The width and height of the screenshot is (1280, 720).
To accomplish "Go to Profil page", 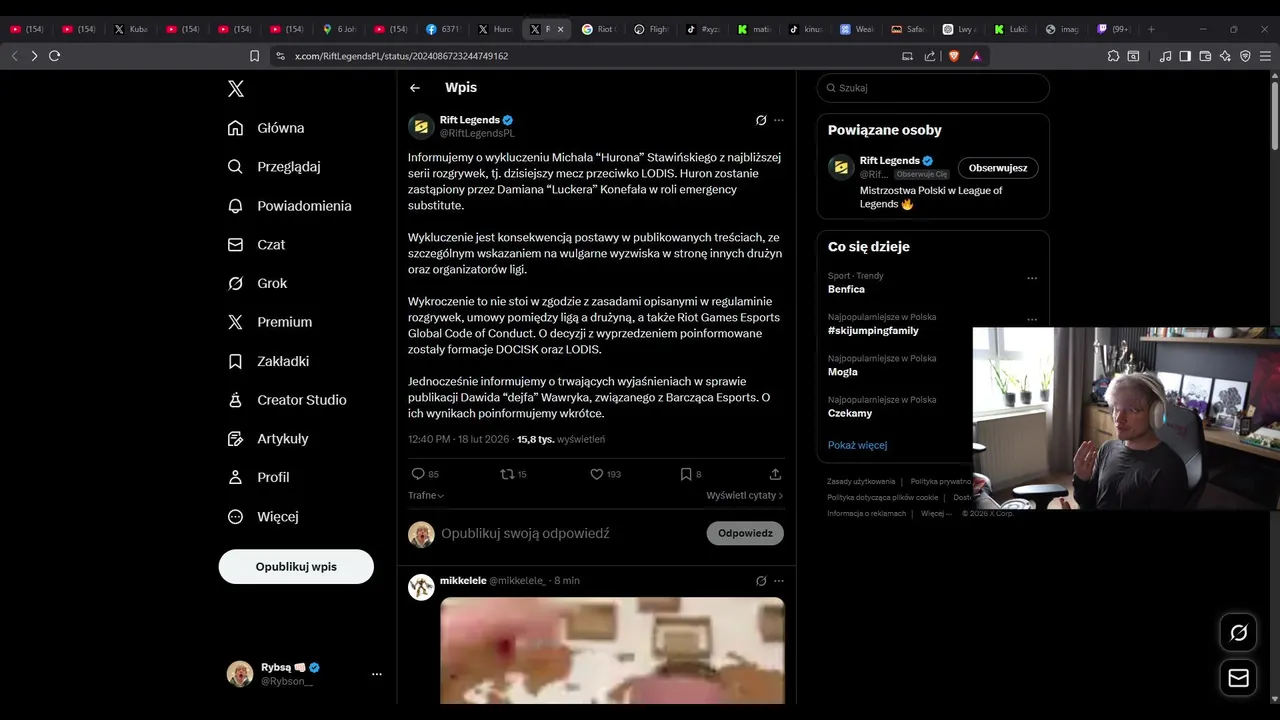I will pos(258,478).
